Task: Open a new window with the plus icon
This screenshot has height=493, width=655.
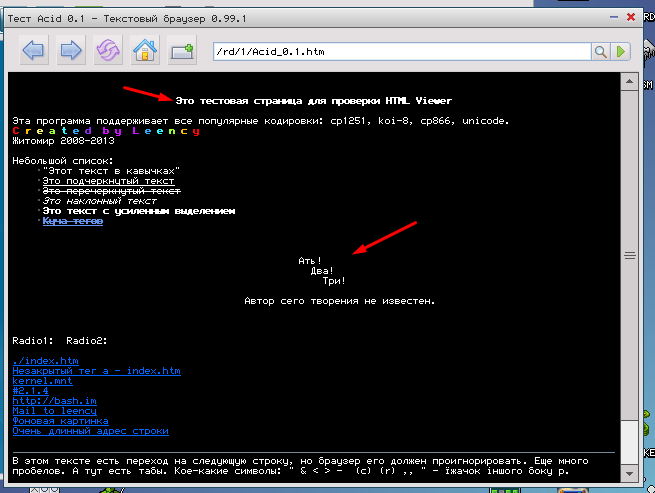Action: (181, 50)
